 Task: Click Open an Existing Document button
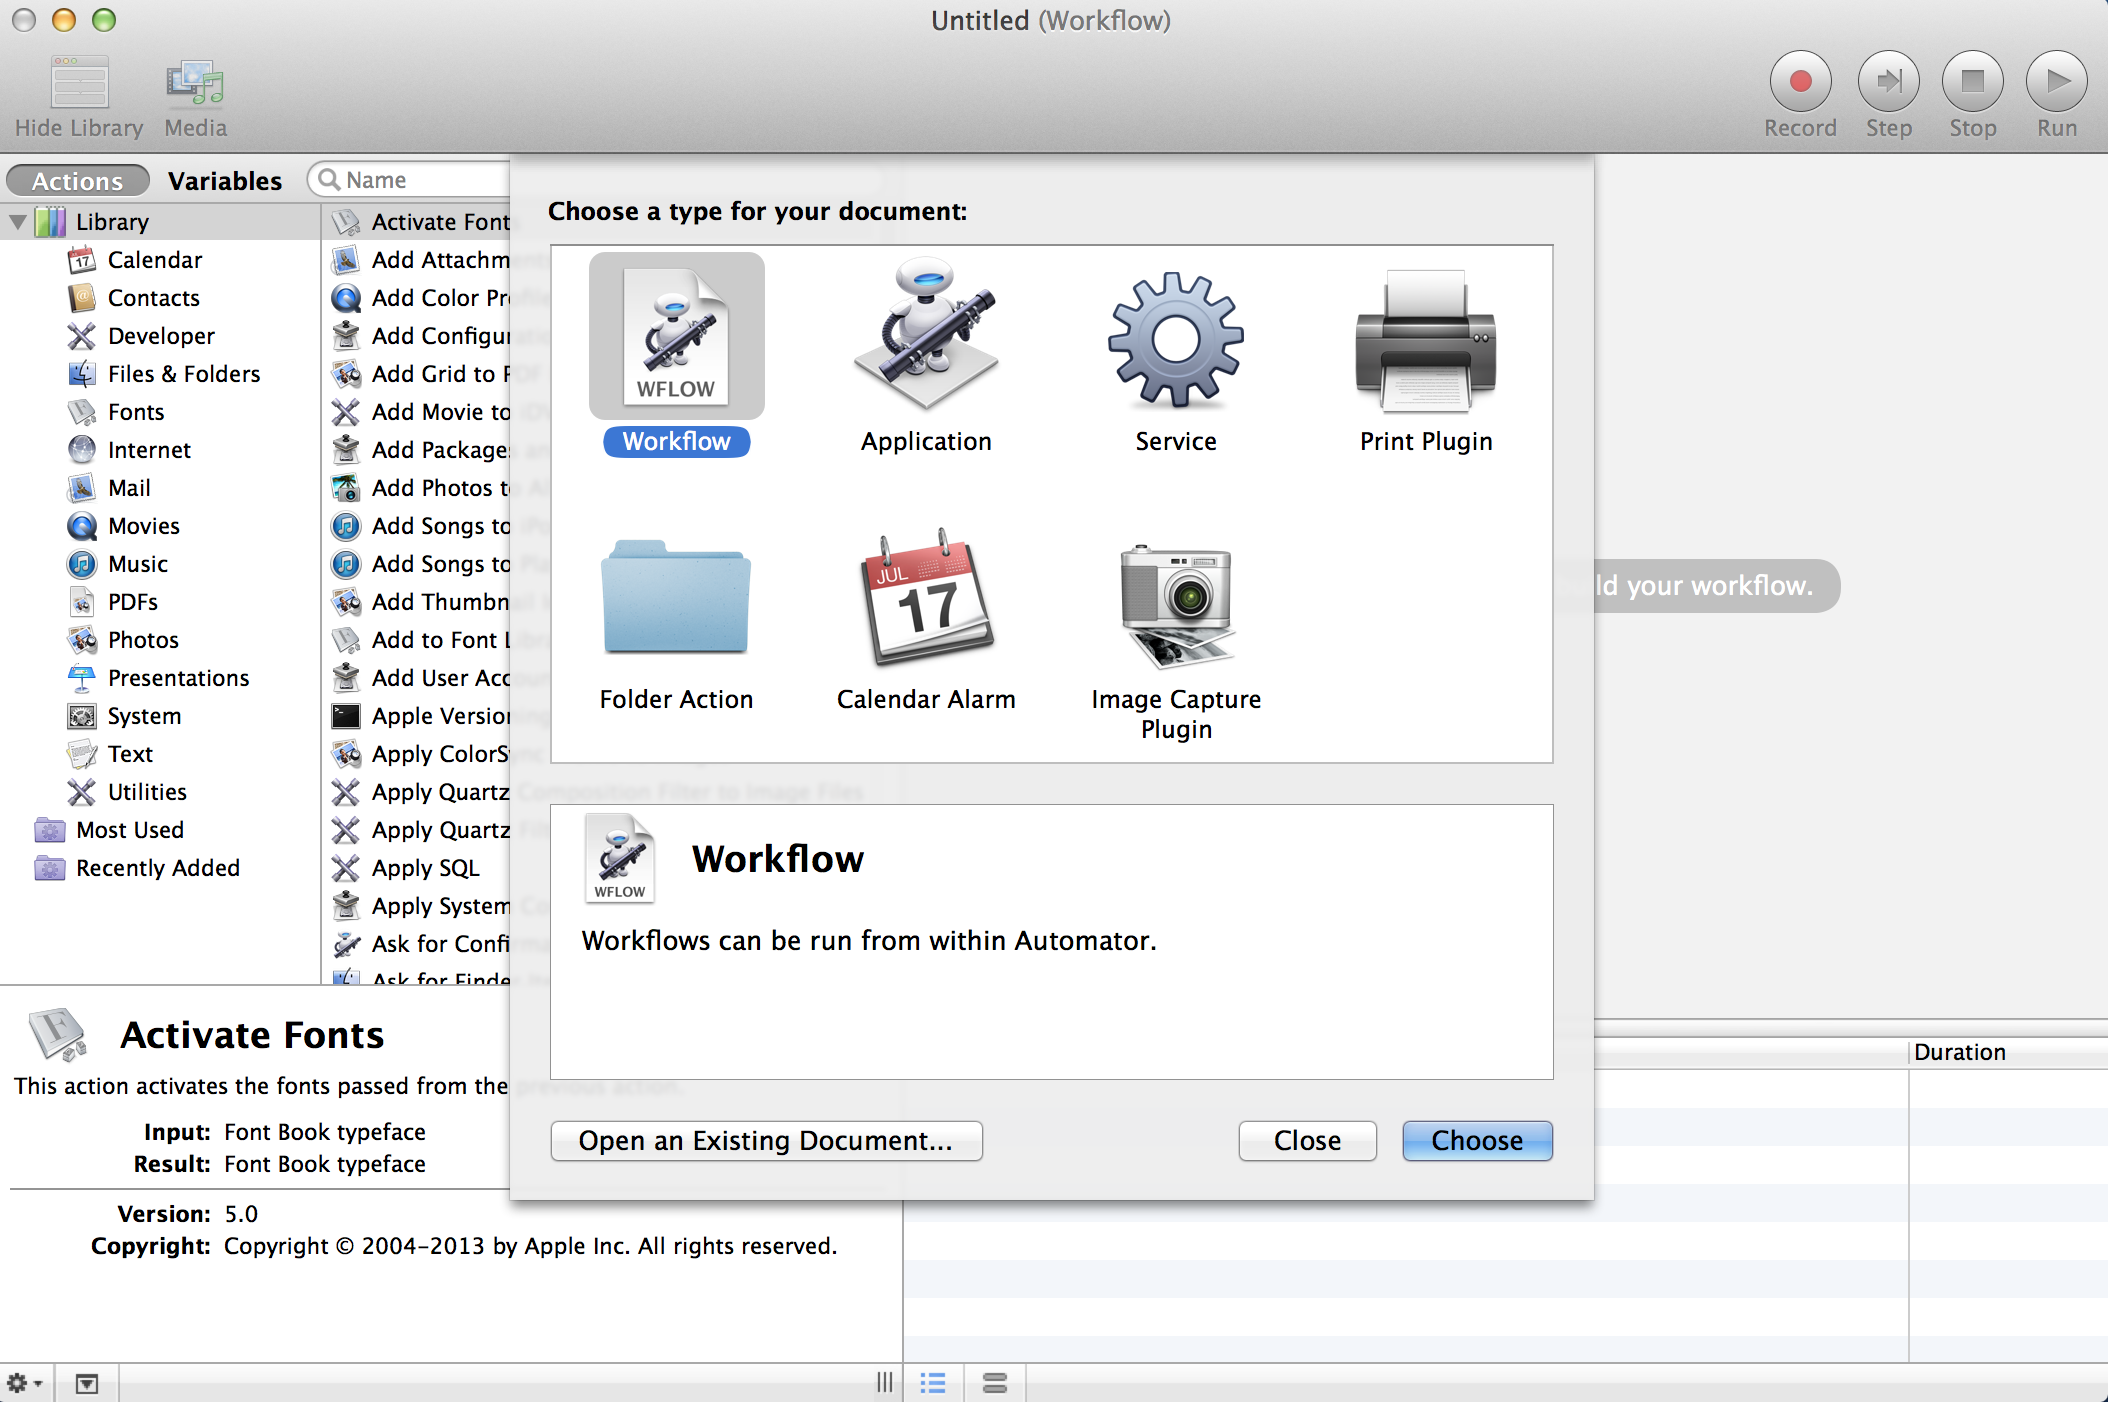click(766, 1141)
